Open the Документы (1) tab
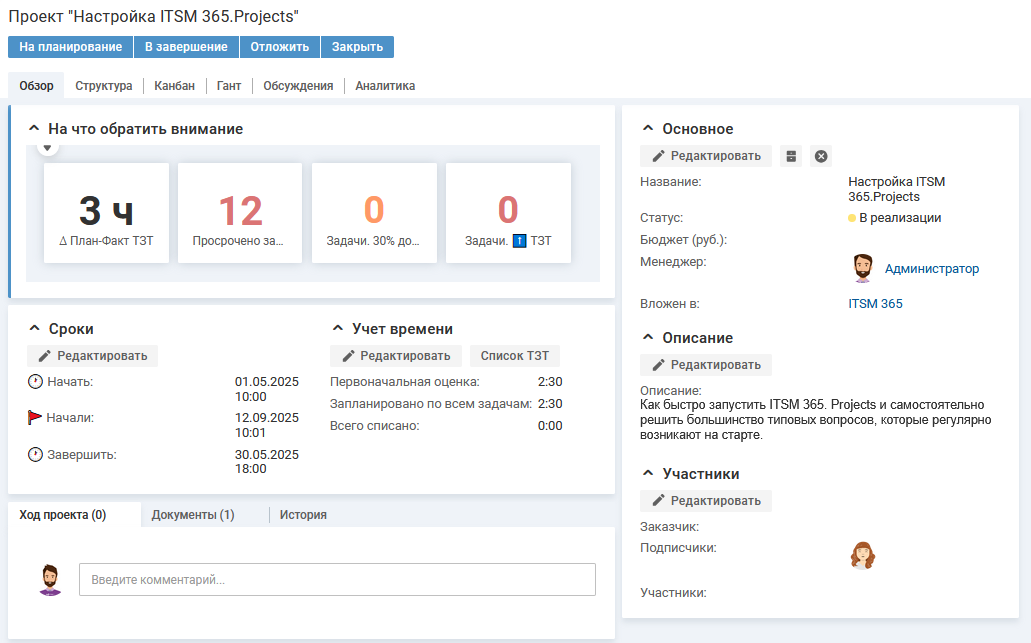 pos(193,515)
